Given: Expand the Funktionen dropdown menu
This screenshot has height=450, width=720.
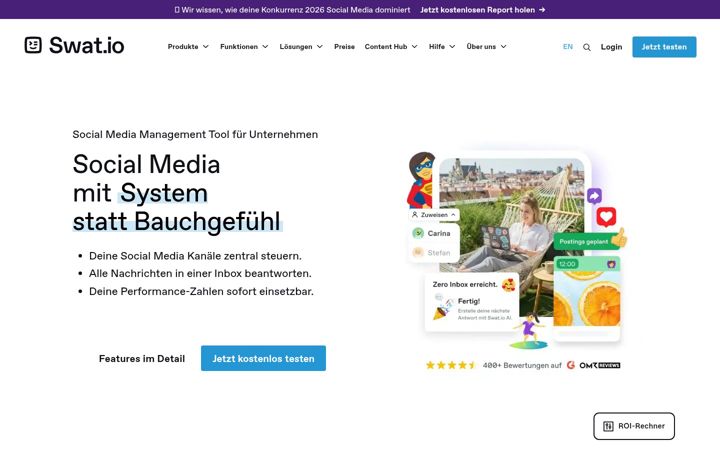Looking at the screenshot, I should coord(244,46).
